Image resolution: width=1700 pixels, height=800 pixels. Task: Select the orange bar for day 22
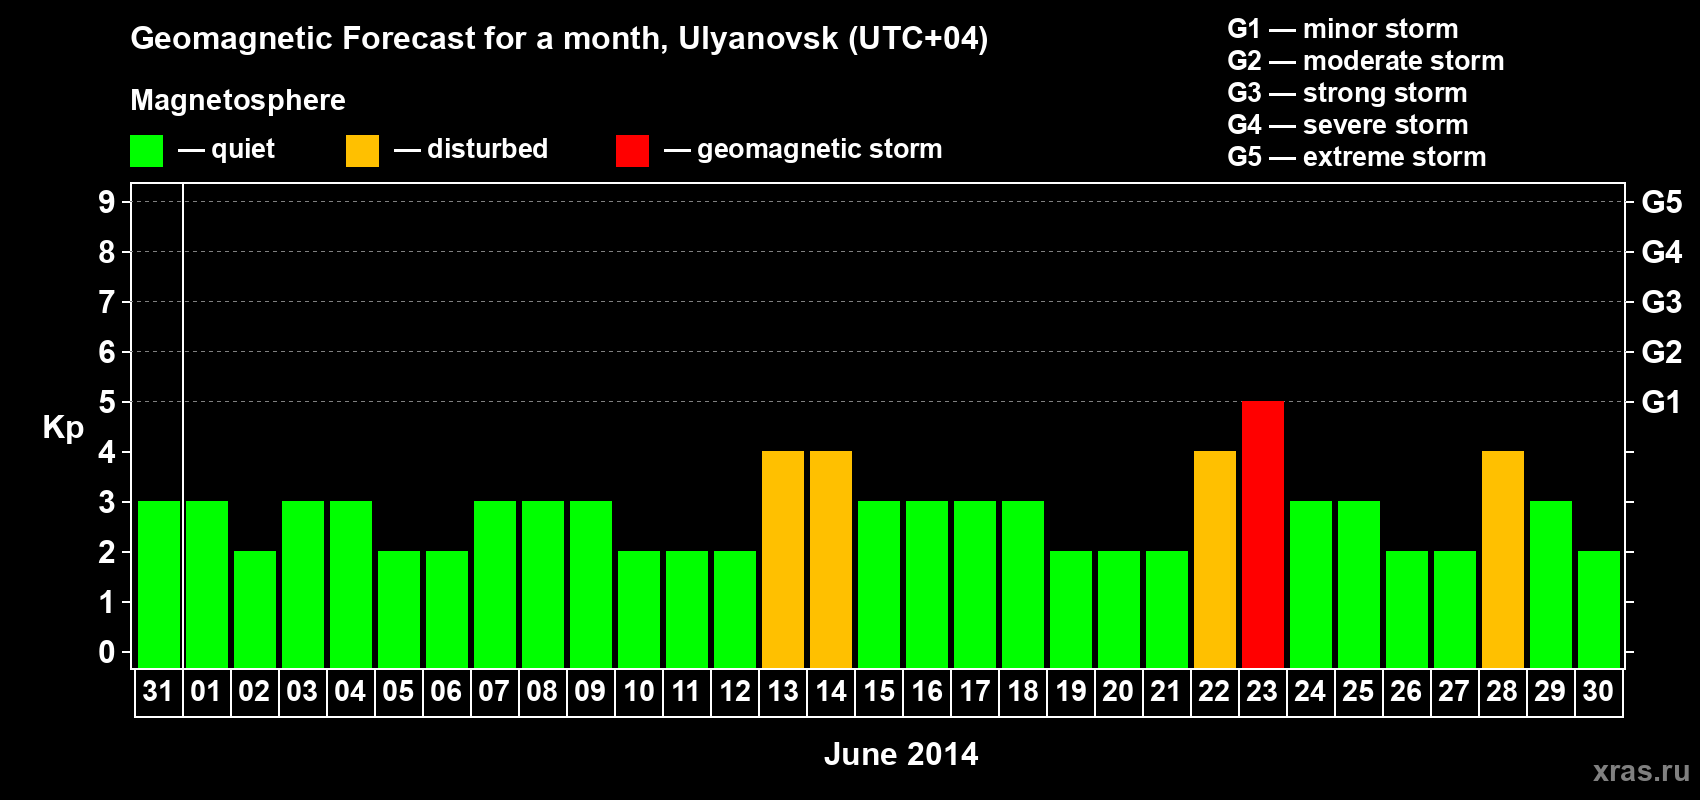1215,559
